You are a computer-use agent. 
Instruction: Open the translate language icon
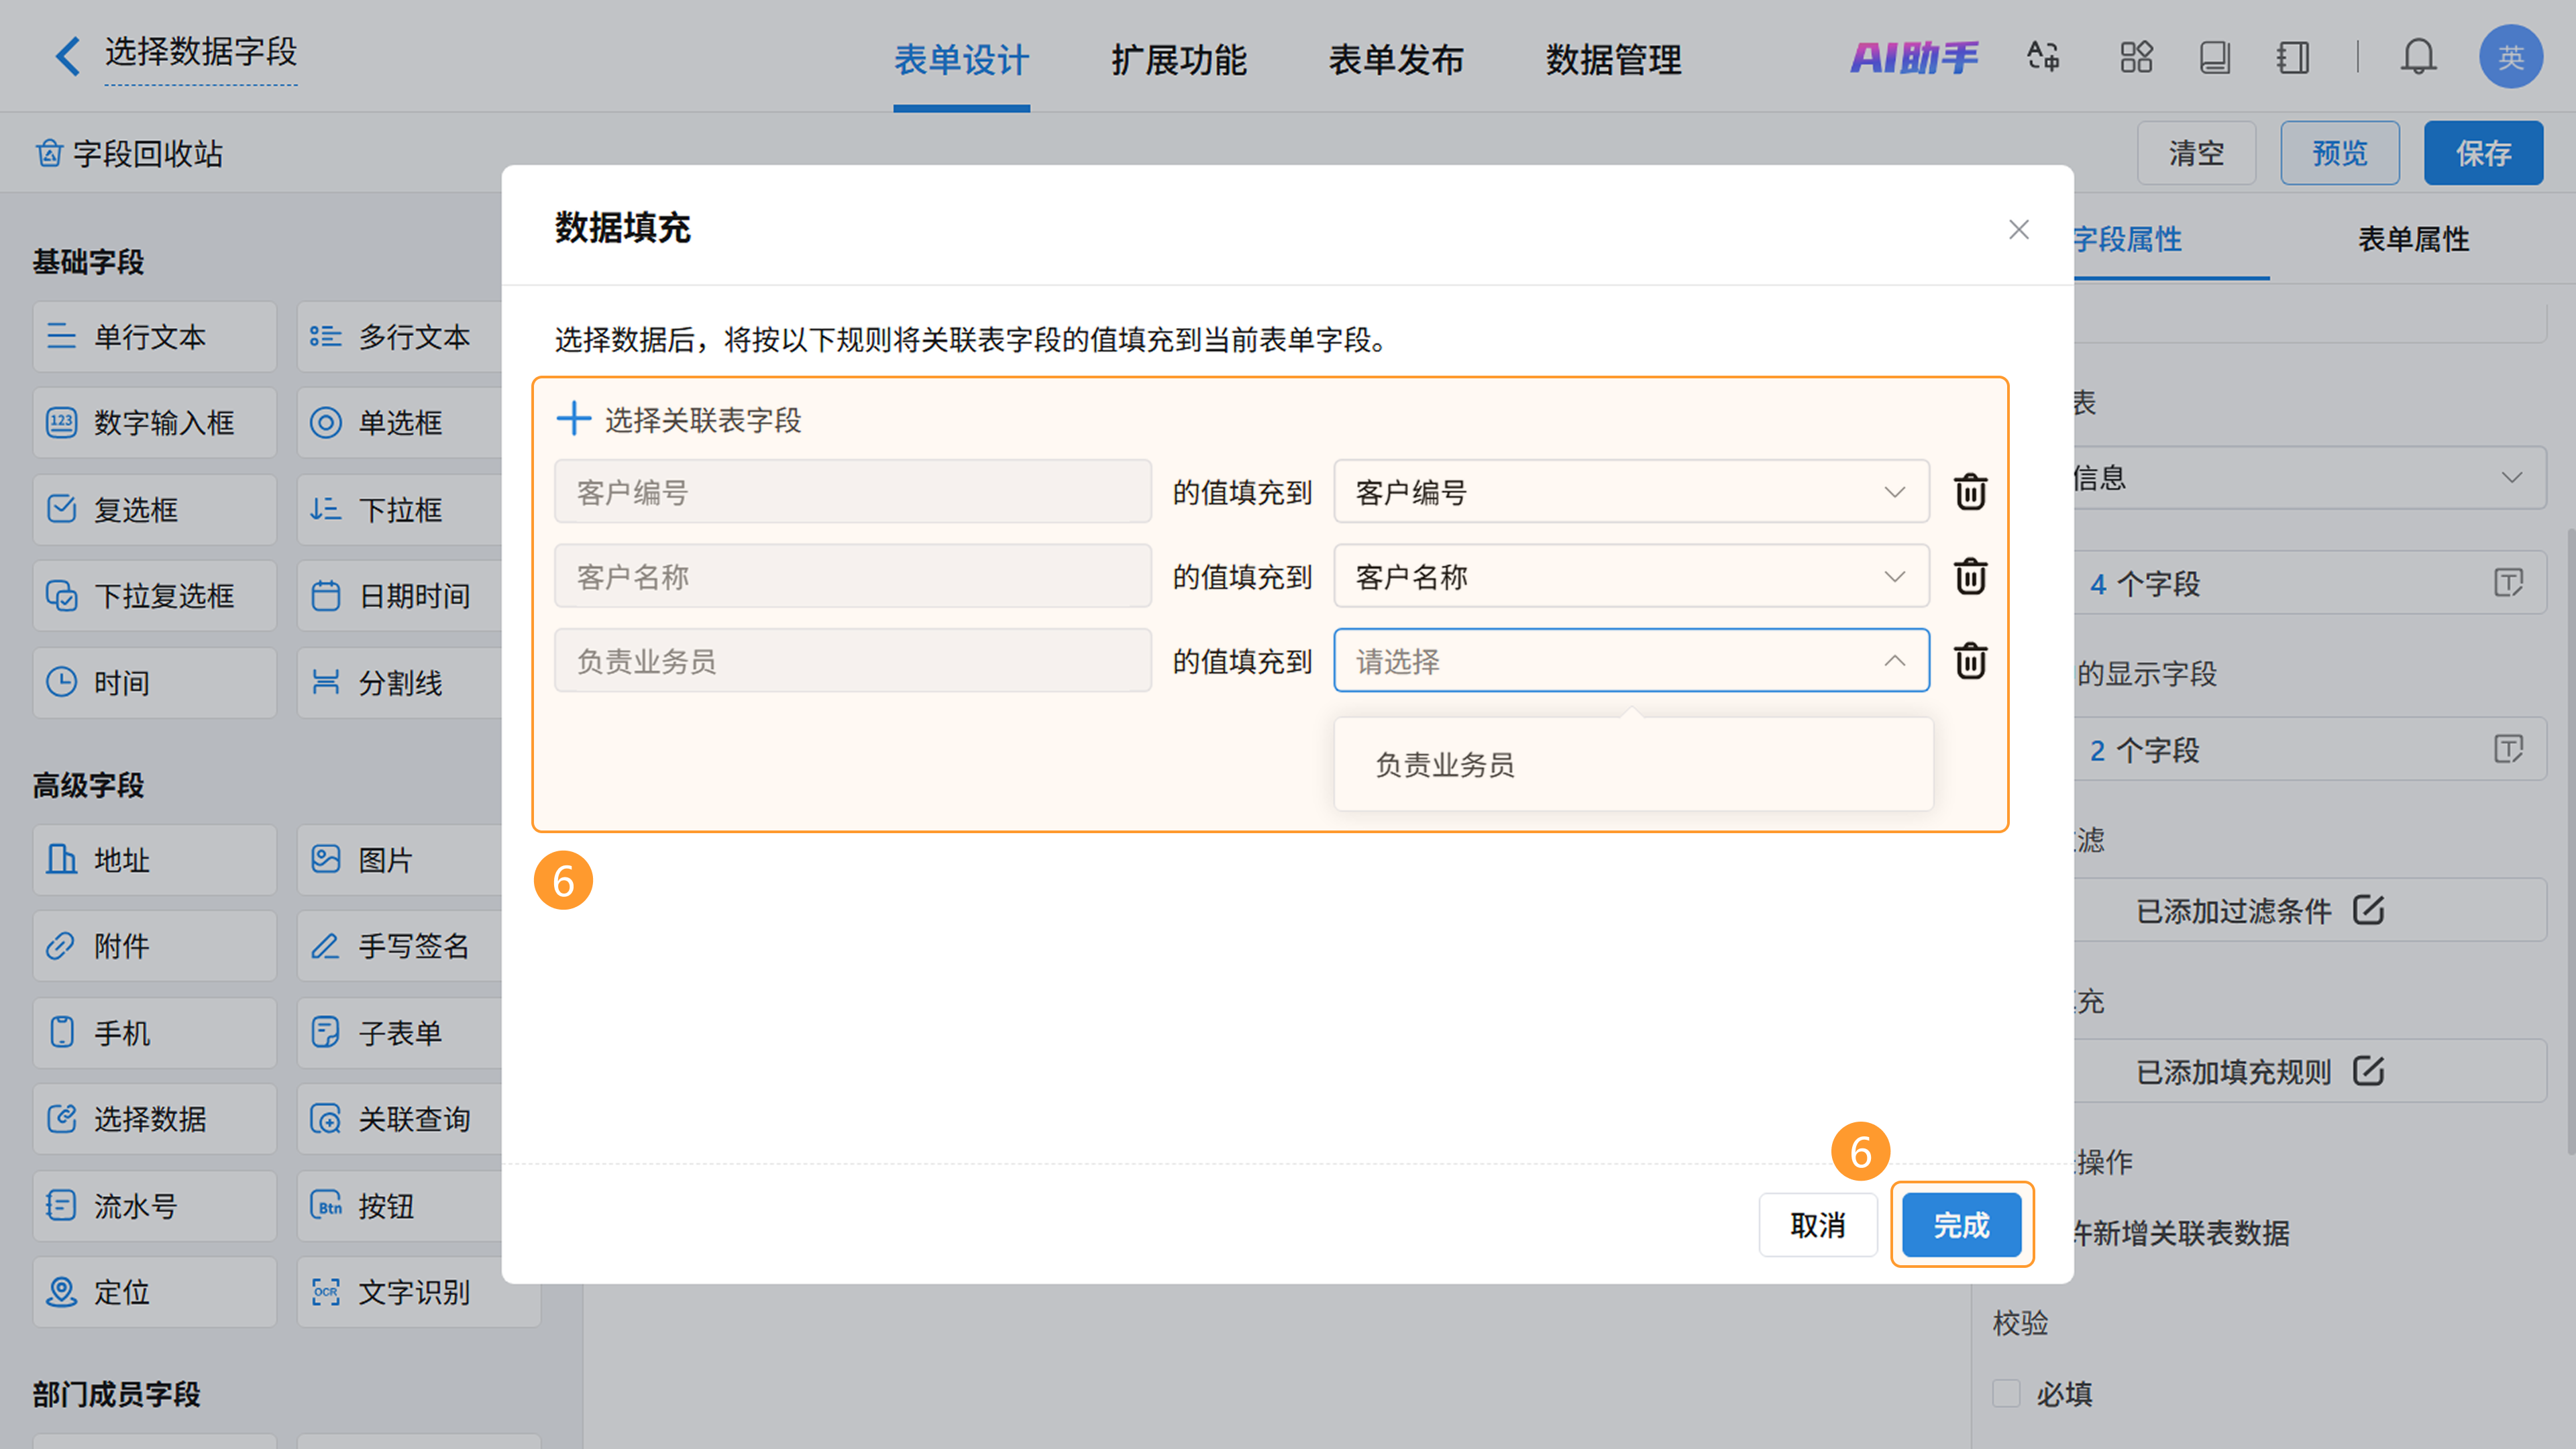point(2043,57)
